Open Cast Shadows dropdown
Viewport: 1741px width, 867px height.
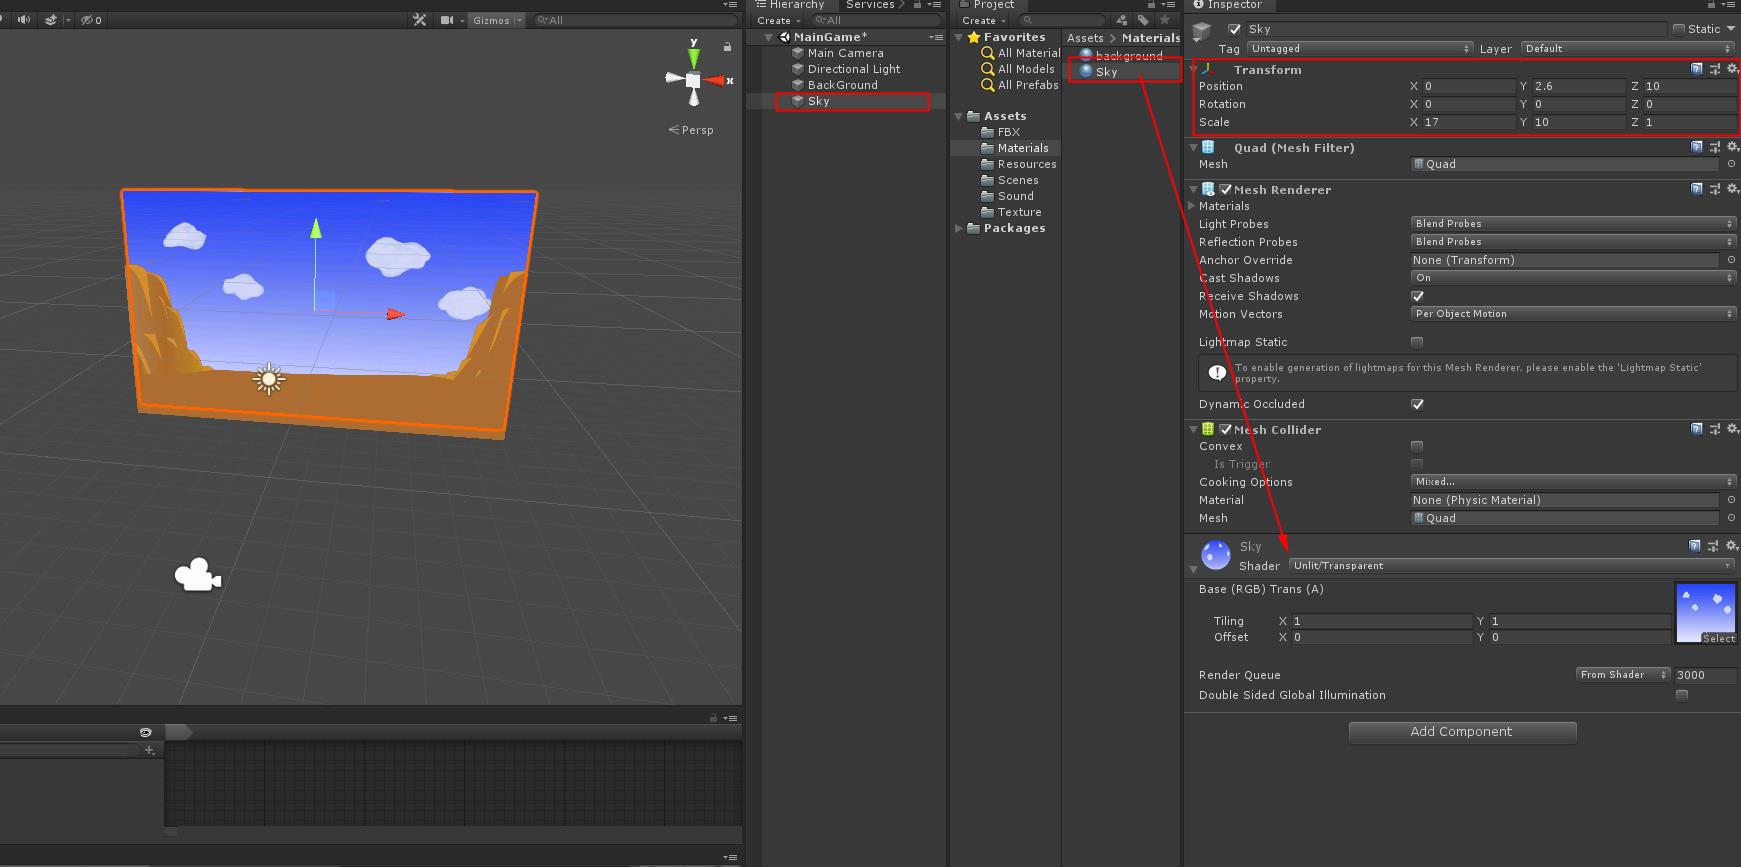coord(1573,278)
